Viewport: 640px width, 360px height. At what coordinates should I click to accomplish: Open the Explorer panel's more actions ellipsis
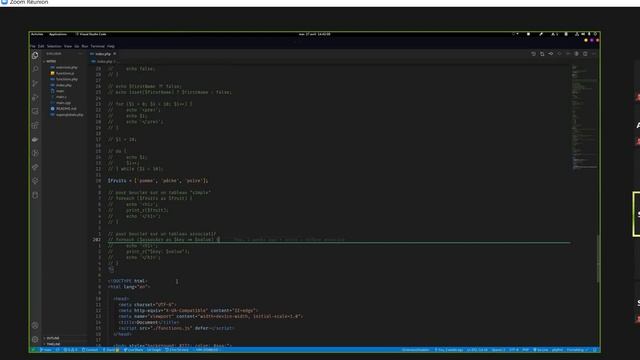point(80,53)
